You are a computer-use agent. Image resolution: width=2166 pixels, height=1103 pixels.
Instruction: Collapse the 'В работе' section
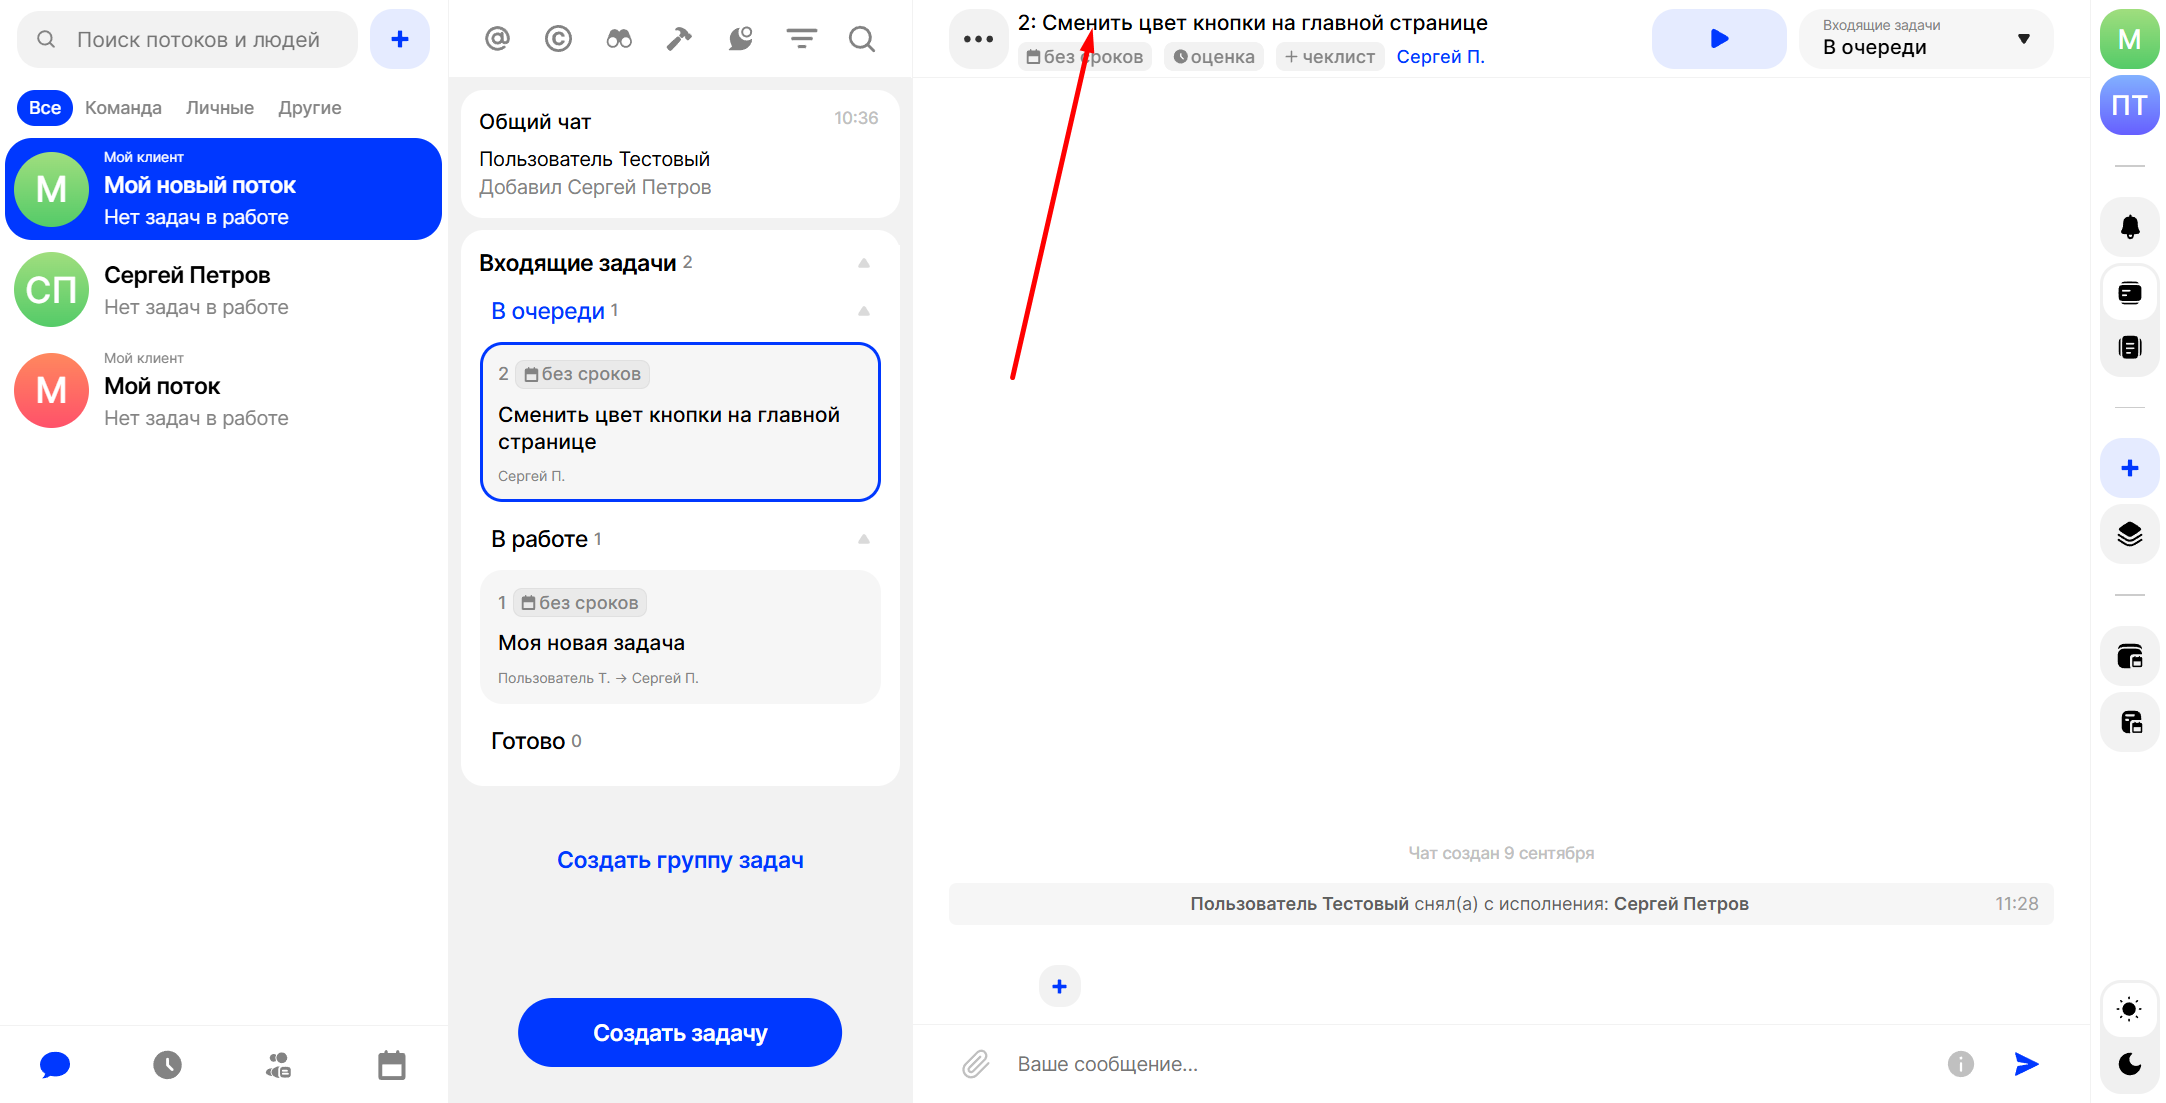864,539
